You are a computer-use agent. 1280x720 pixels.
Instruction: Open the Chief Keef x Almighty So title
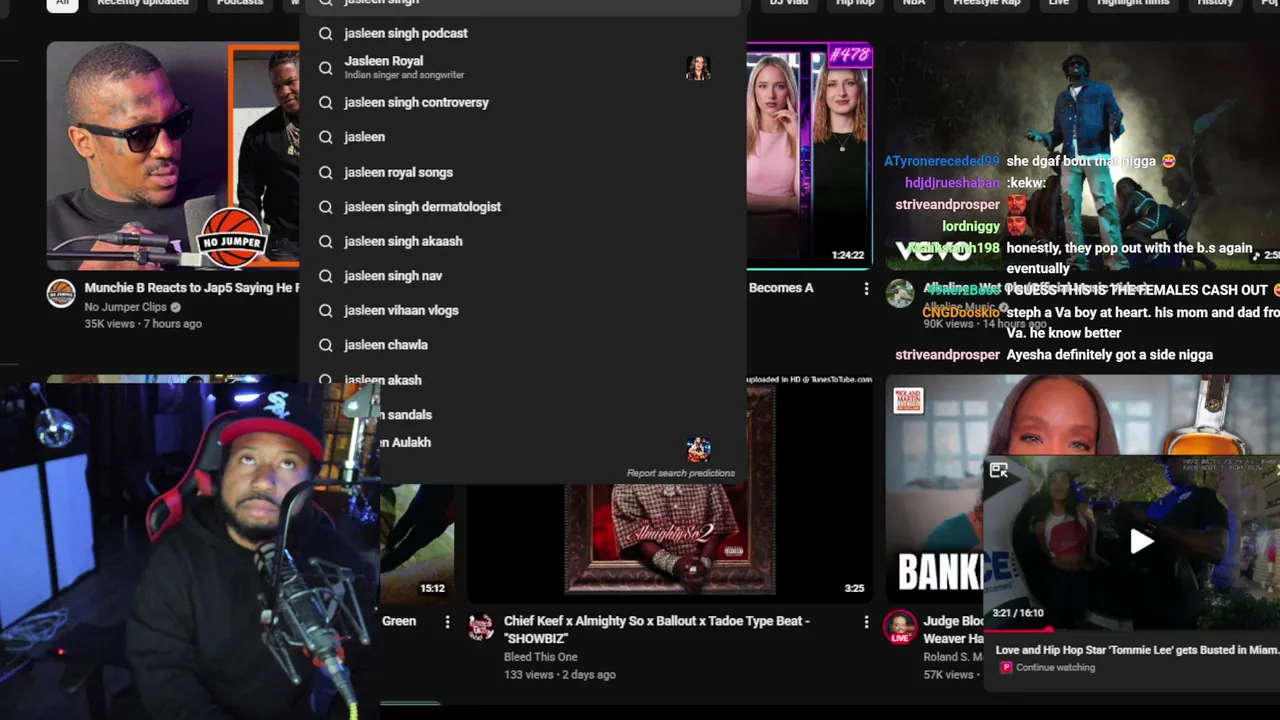[656, 630]
